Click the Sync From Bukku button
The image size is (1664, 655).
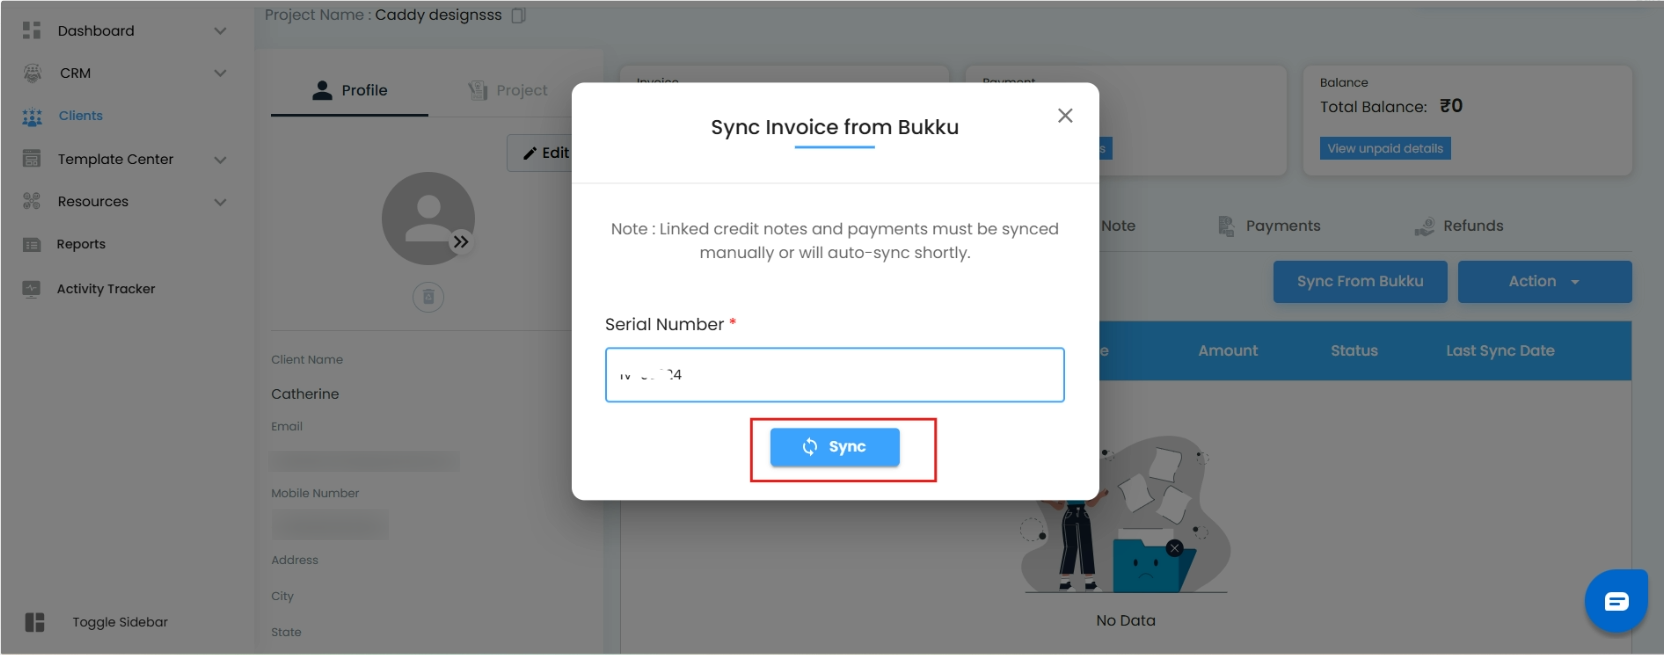point(1359,282)
